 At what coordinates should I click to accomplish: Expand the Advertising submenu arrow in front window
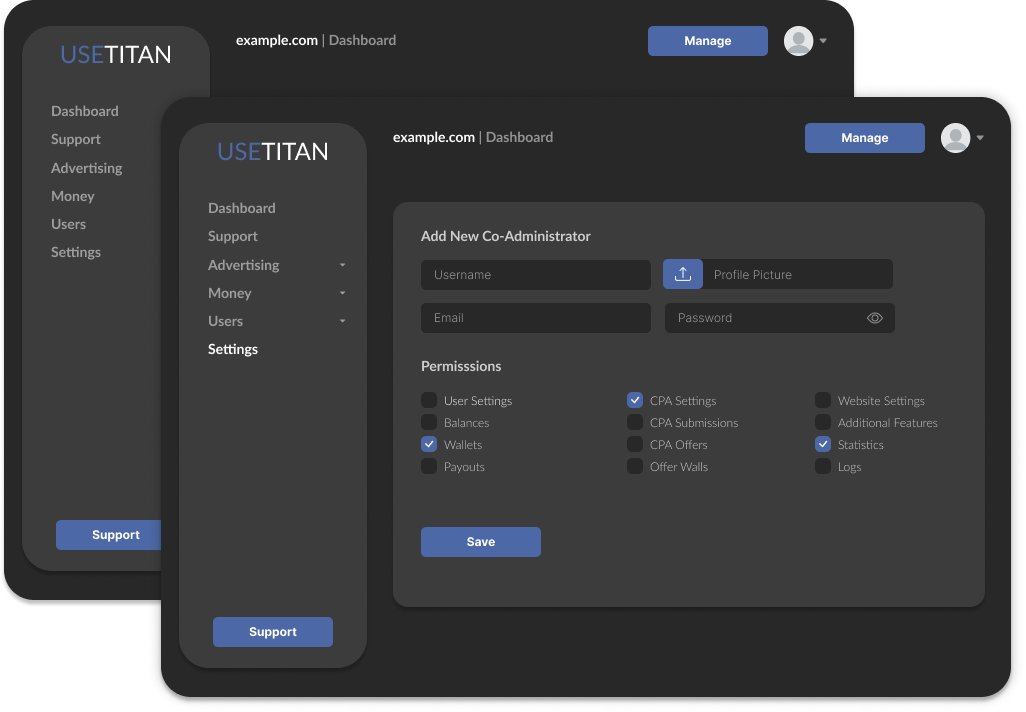[x=342, y=265]
